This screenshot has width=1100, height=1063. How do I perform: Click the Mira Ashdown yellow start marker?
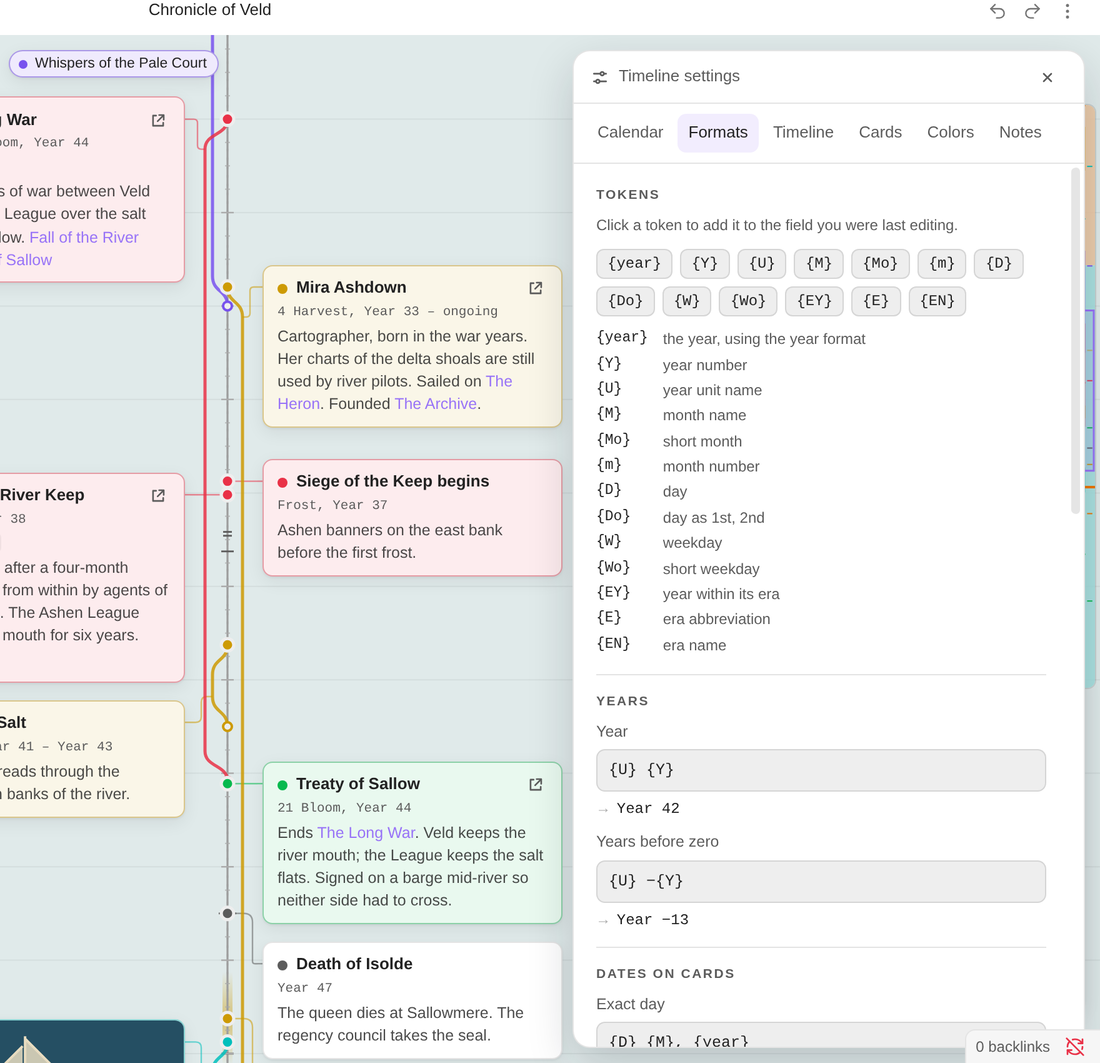tap(227, 287)
